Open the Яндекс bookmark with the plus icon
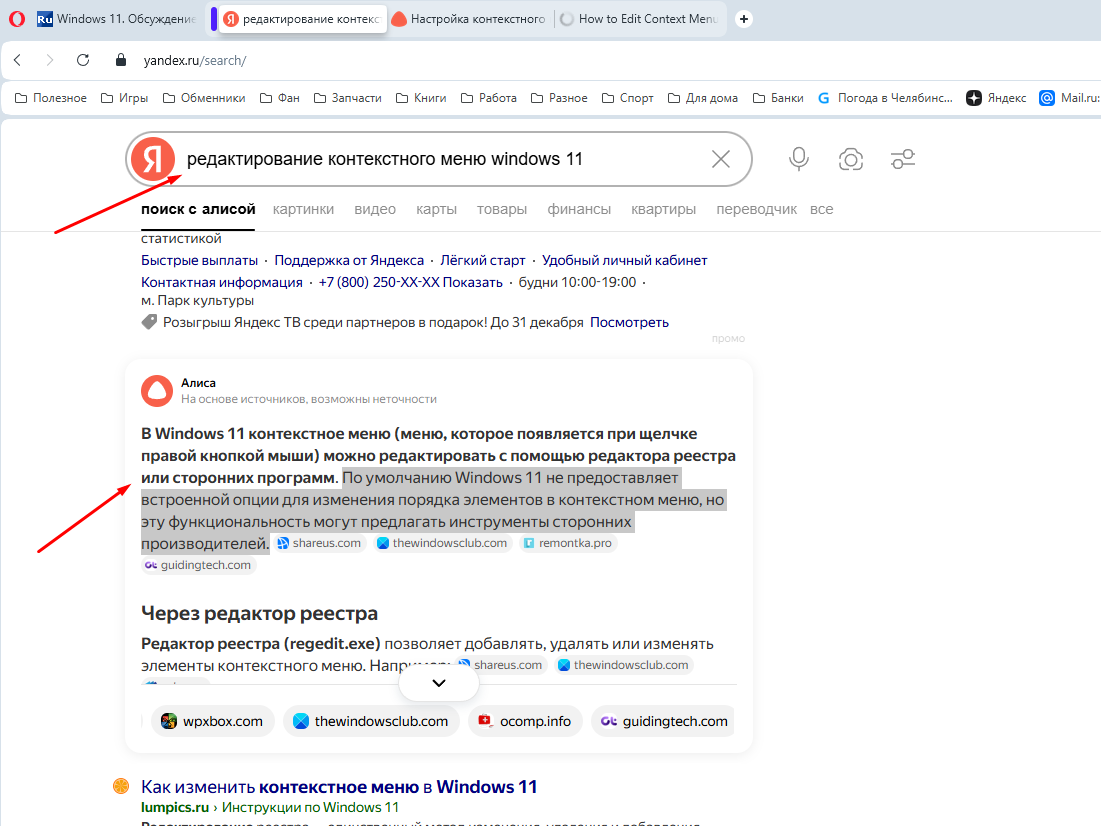The width and height of the screenshot is (1101, 826). tap(996, 97)
